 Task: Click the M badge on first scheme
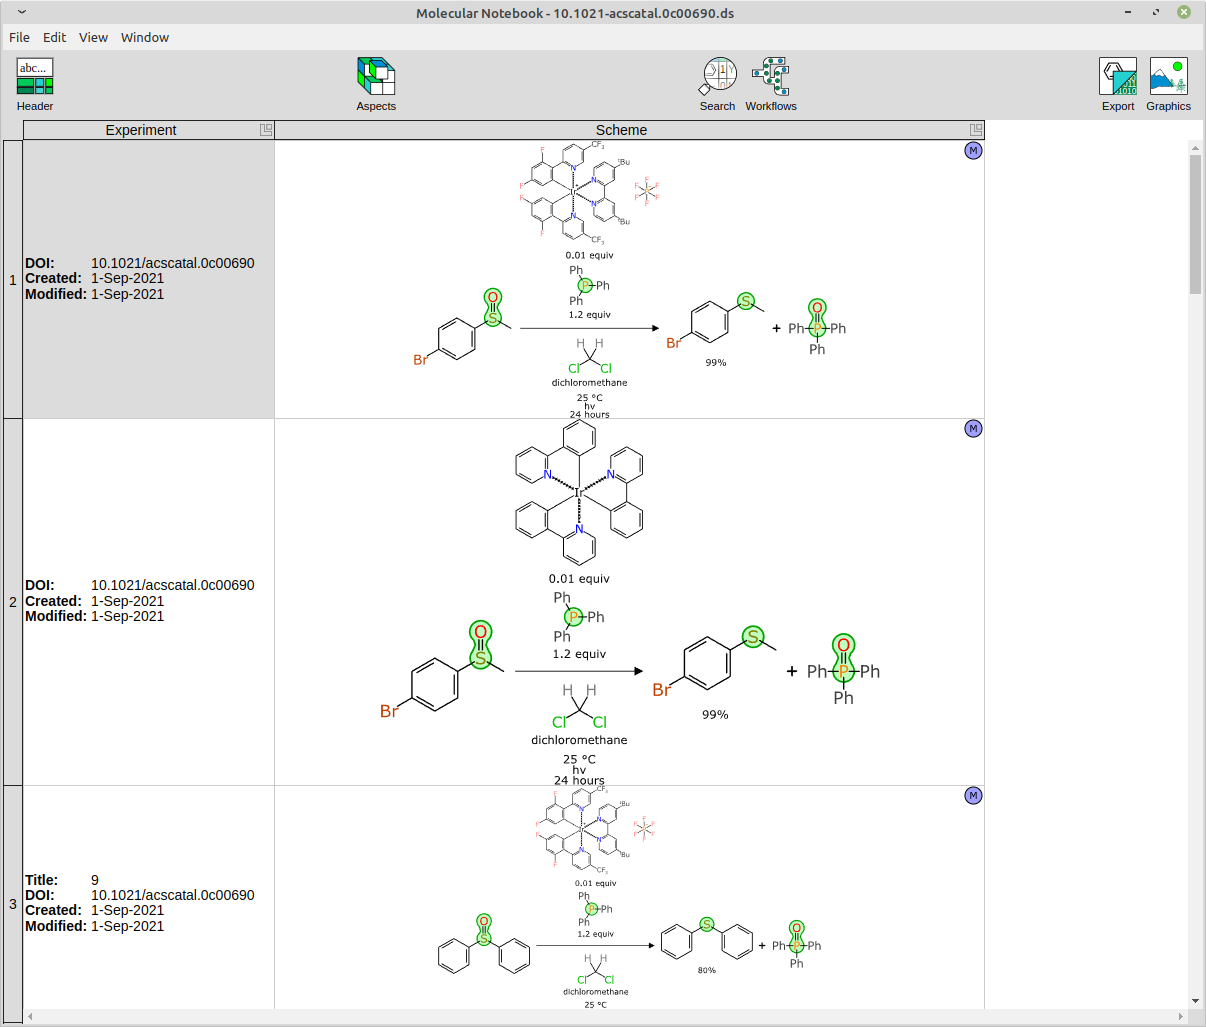[973, 151]
